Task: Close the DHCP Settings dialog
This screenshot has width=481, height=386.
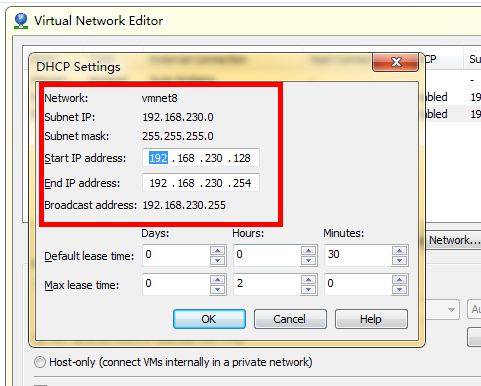Action: pyautogui.click(x=395, y=62)
